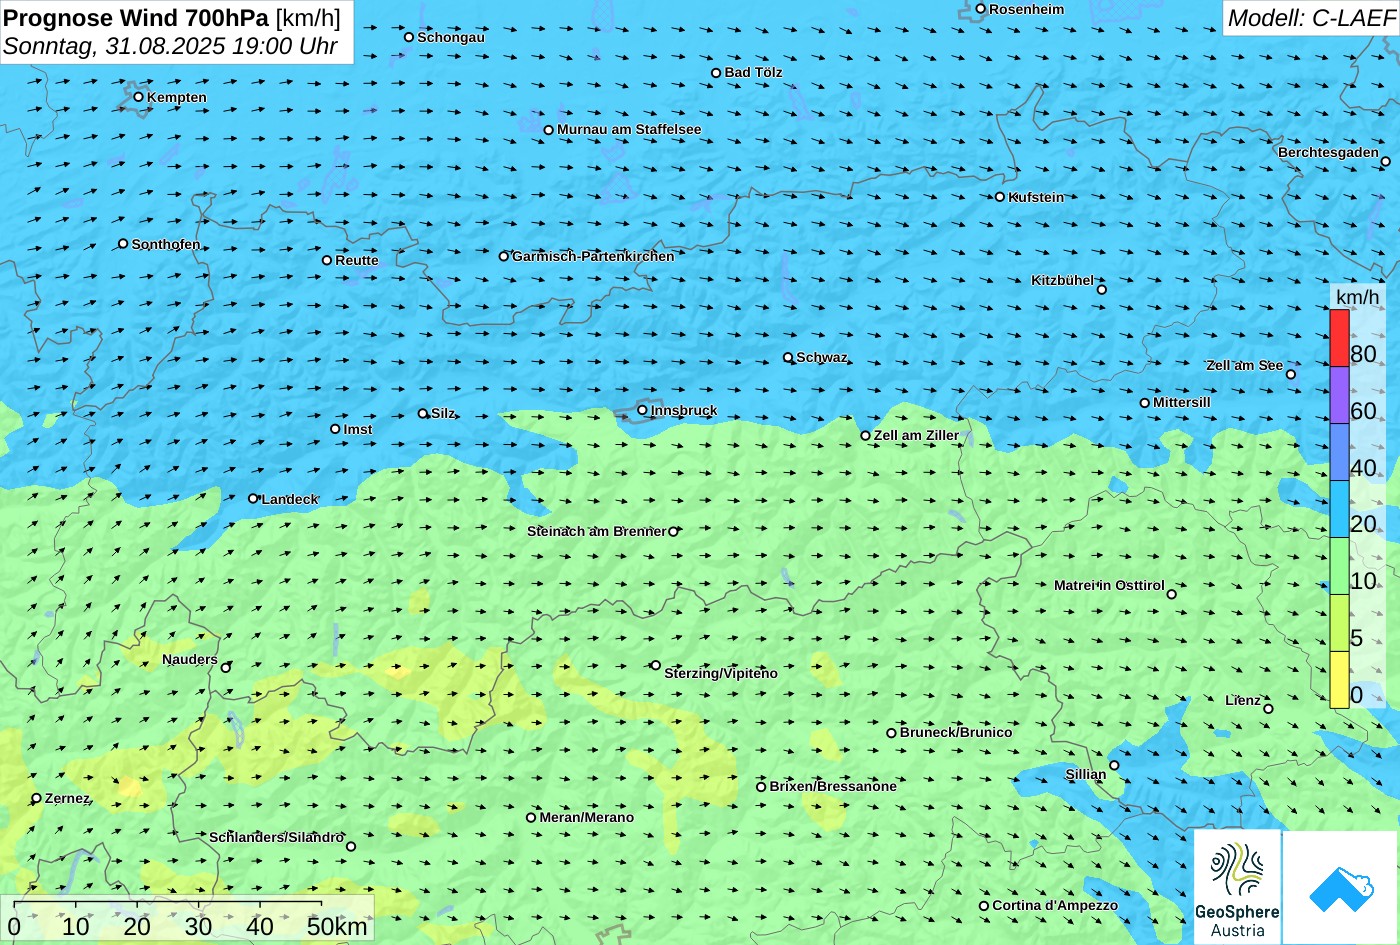
Task: Click the Schongau label
Action: [451, 37]
